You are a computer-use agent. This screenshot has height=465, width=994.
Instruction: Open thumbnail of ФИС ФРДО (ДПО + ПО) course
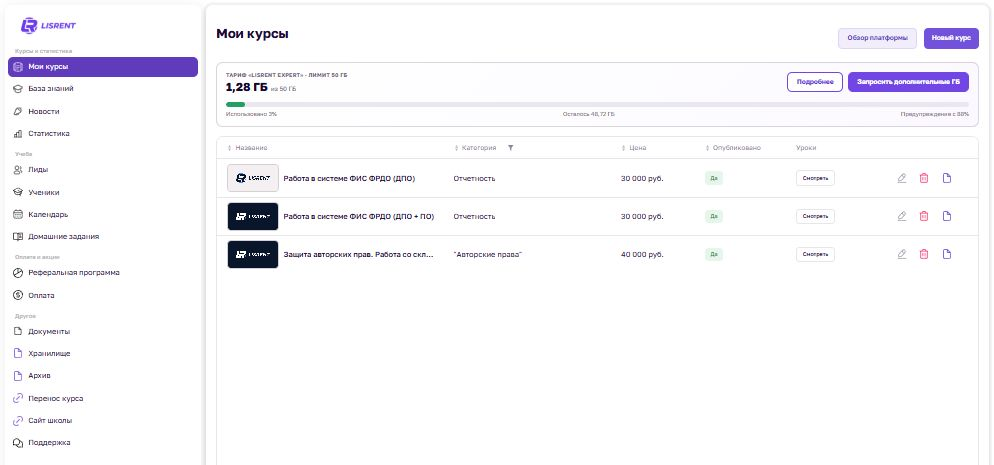click(253, 217)
